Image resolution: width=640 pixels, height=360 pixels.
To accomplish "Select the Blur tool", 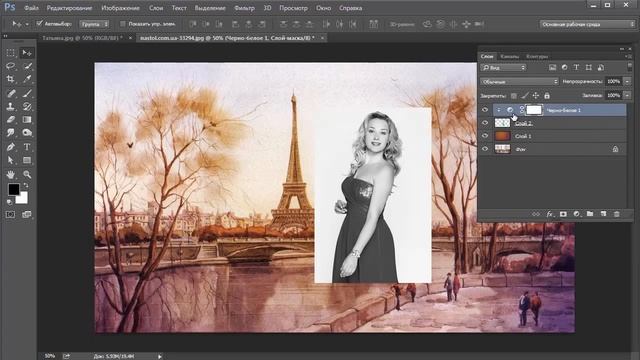I will [x=11, y=133].
